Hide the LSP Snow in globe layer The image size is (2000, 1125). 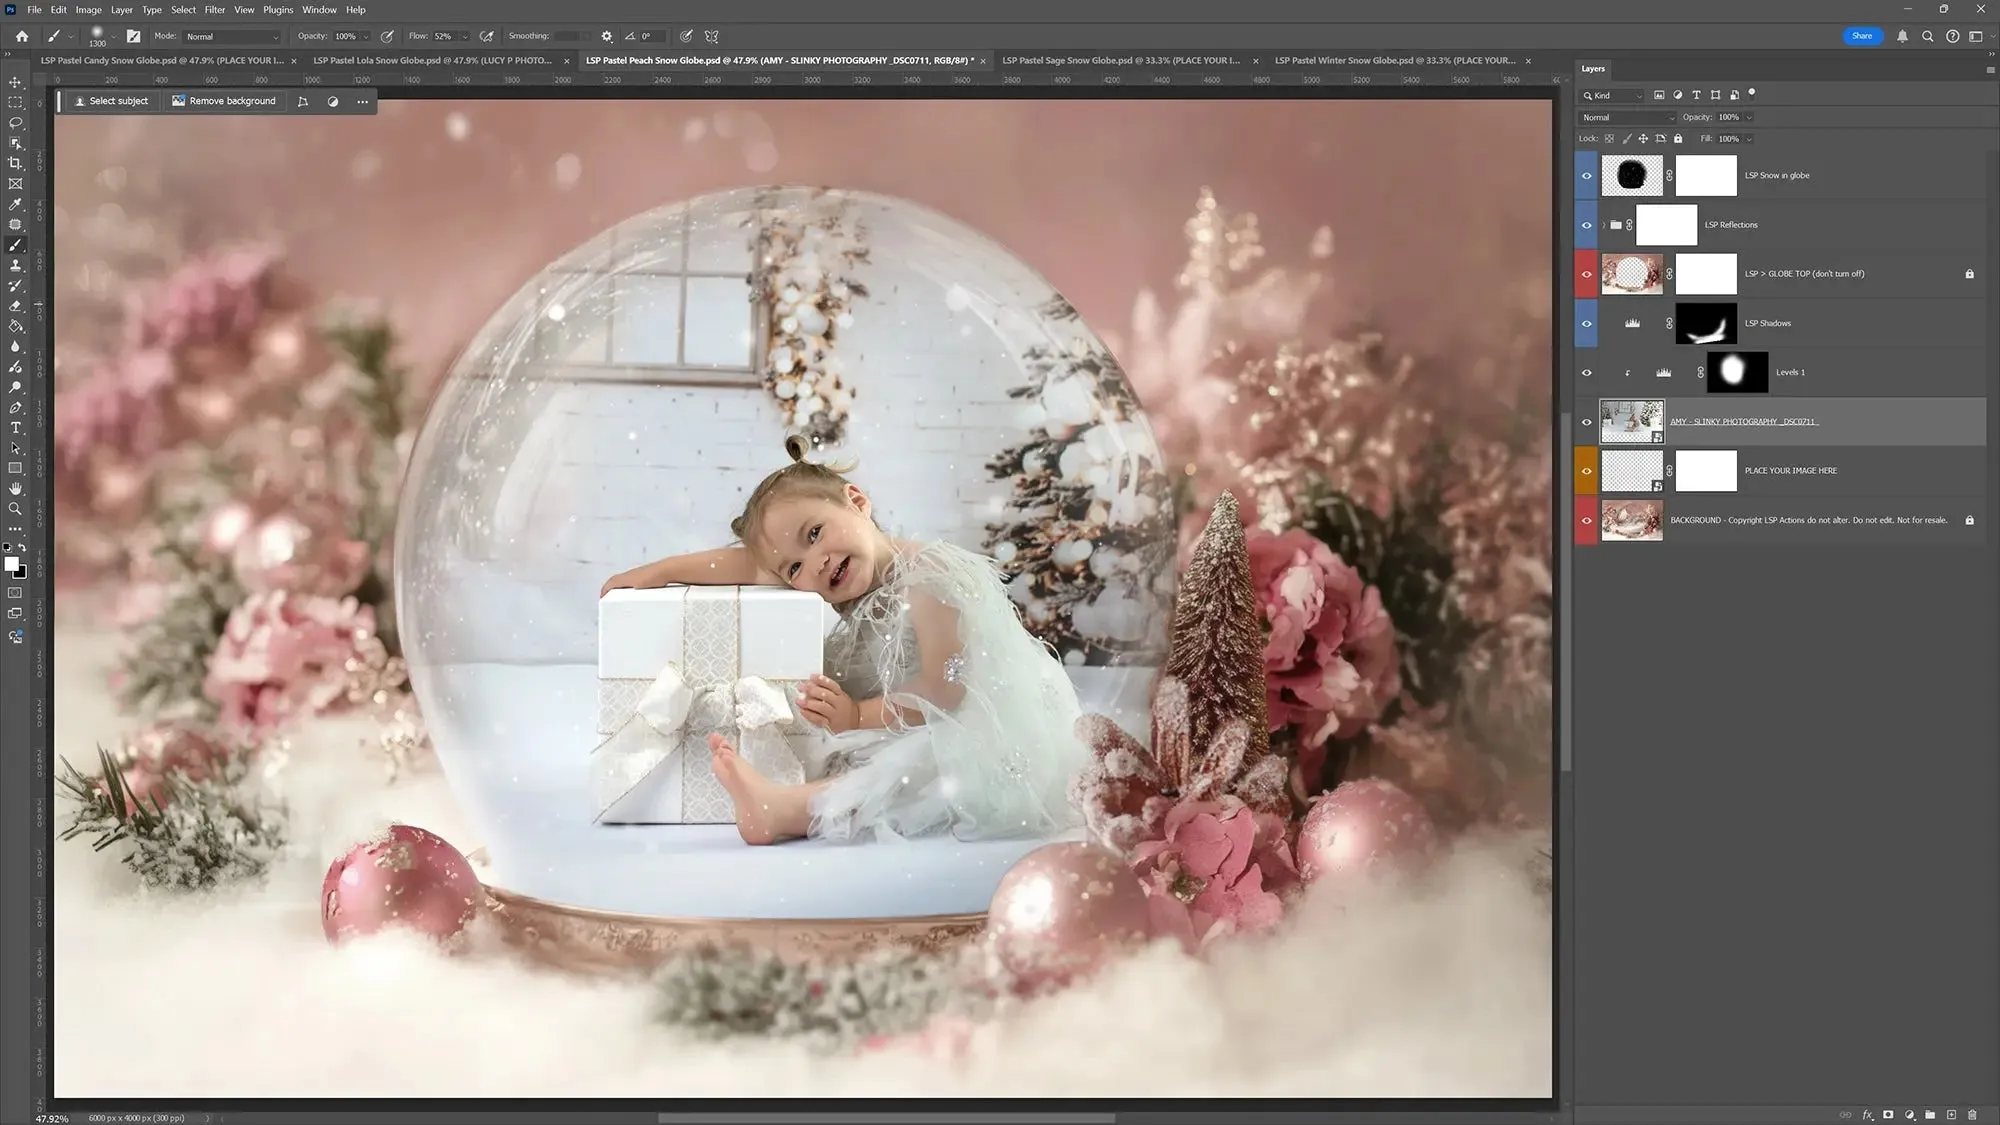coord(1586,176)
